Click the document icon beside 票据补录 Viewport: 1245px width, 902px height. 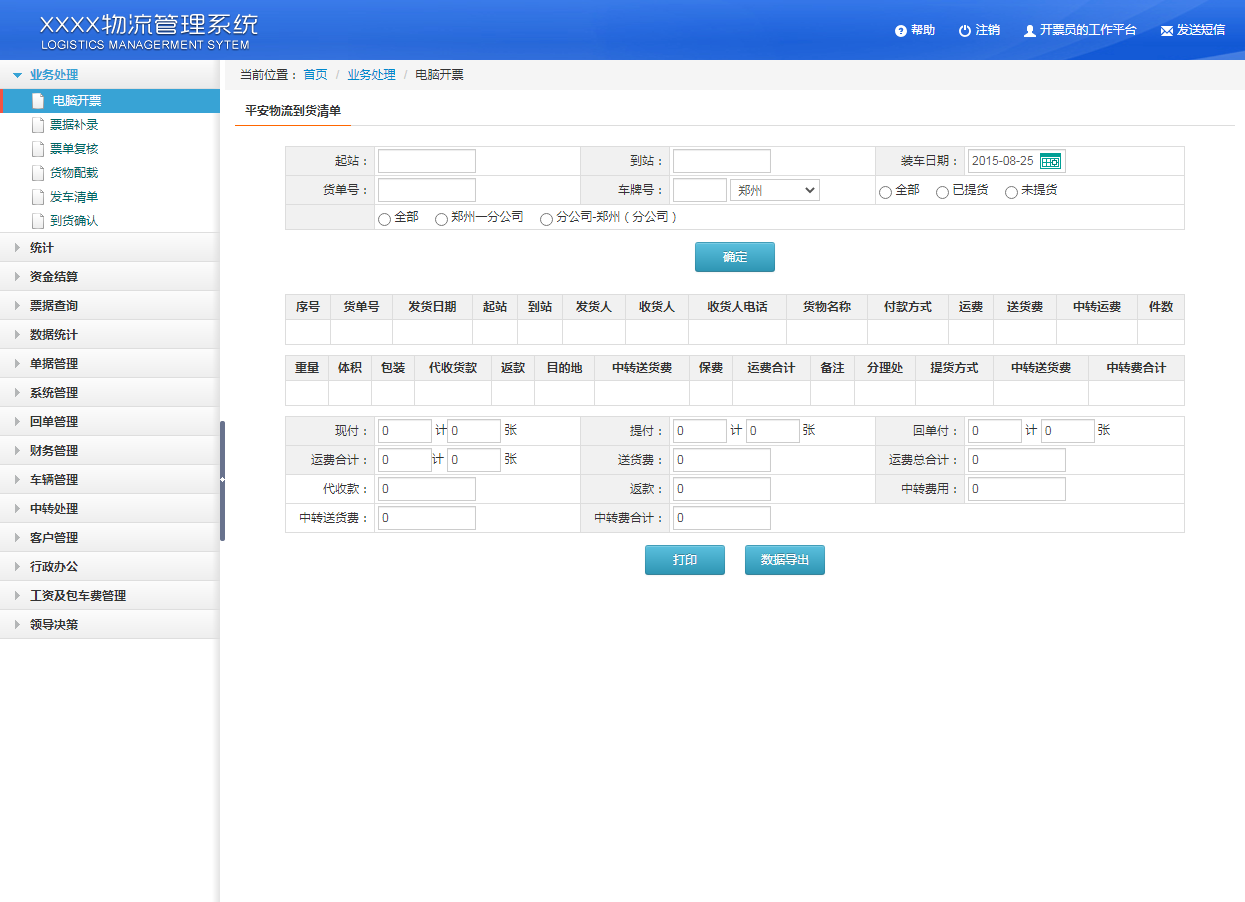tap(38, 125)
